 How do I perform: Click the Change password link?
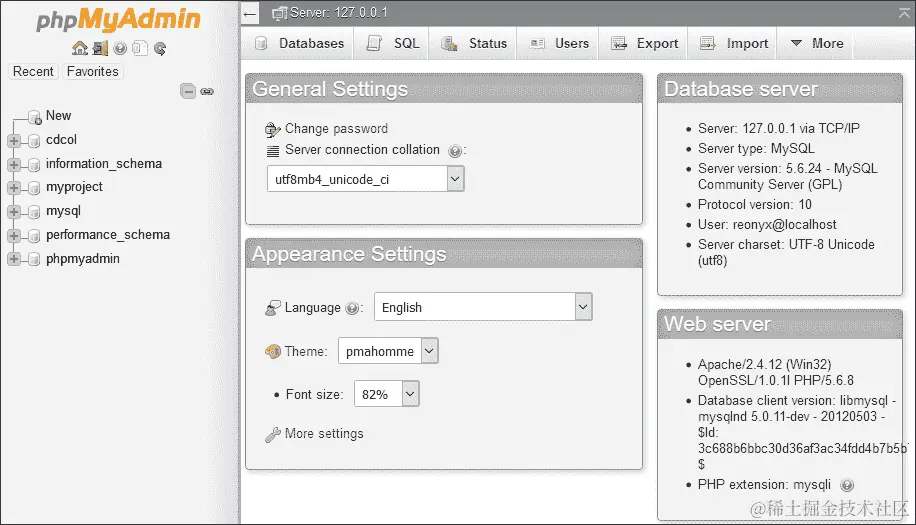pyautogui.click(x=336, y=129)
